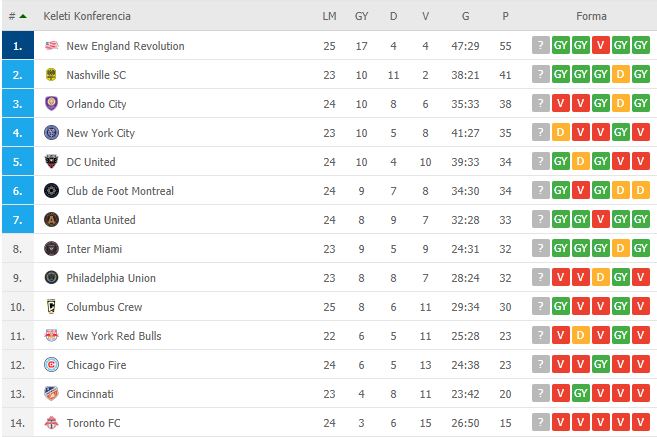657x437 pixels.
Task: Open the Philadelphia Union team link
Action: click(111, 278)
